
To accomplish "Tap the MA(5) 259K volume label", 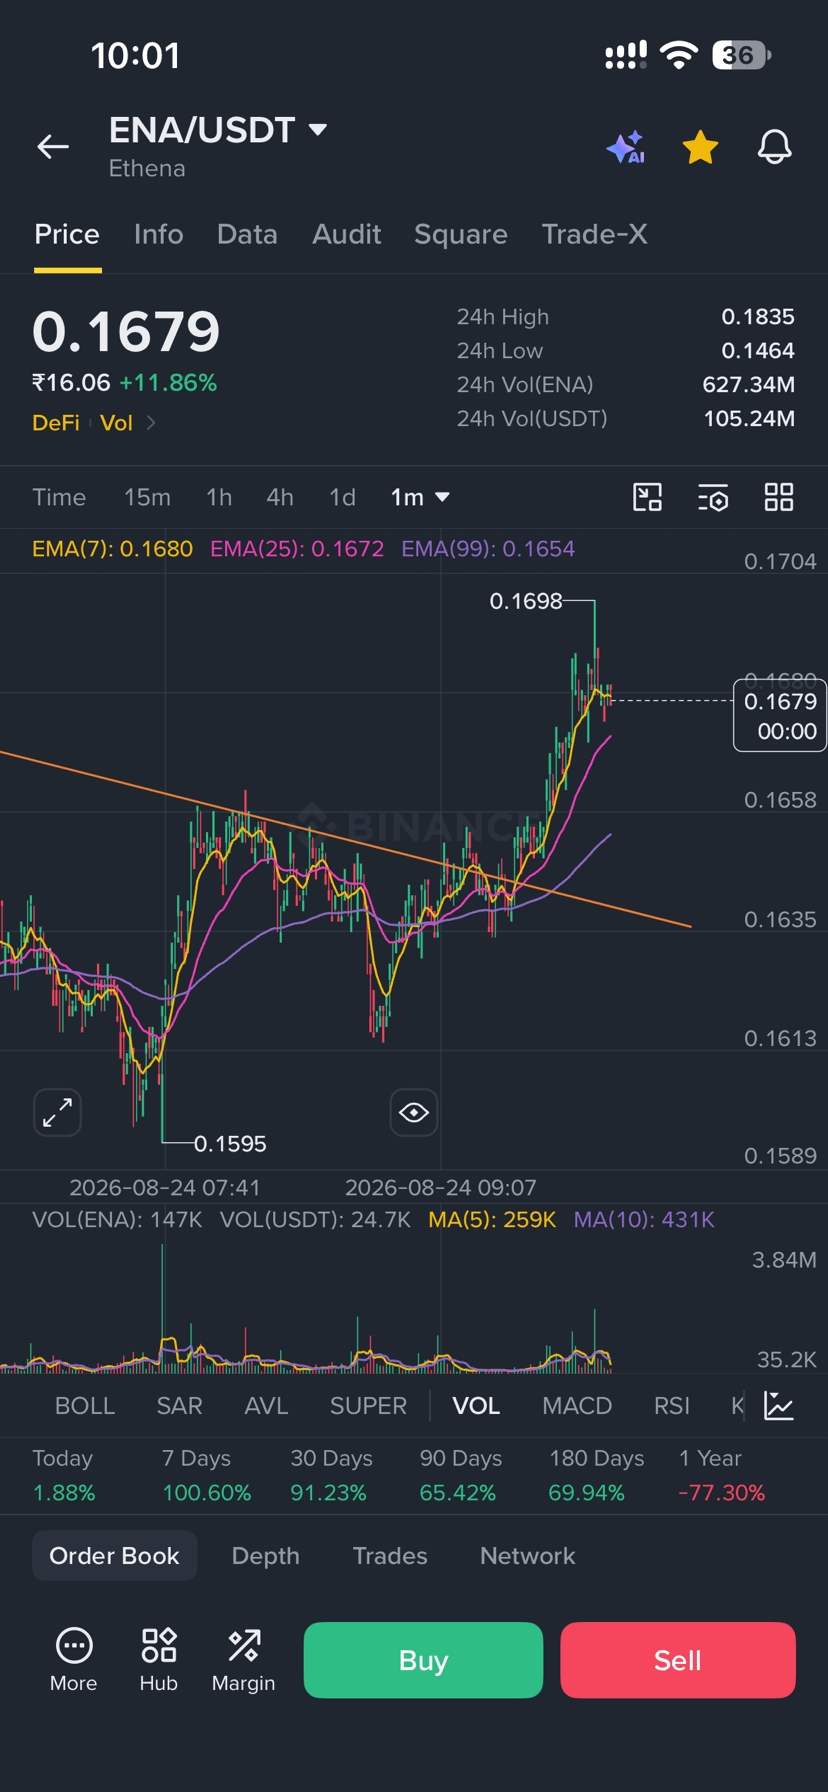I will coord(492,1220).
